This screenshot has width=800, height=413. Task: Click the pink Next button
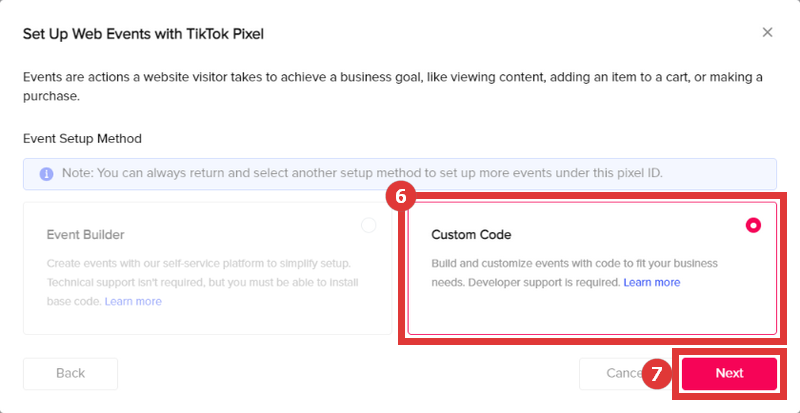[729, 373]
